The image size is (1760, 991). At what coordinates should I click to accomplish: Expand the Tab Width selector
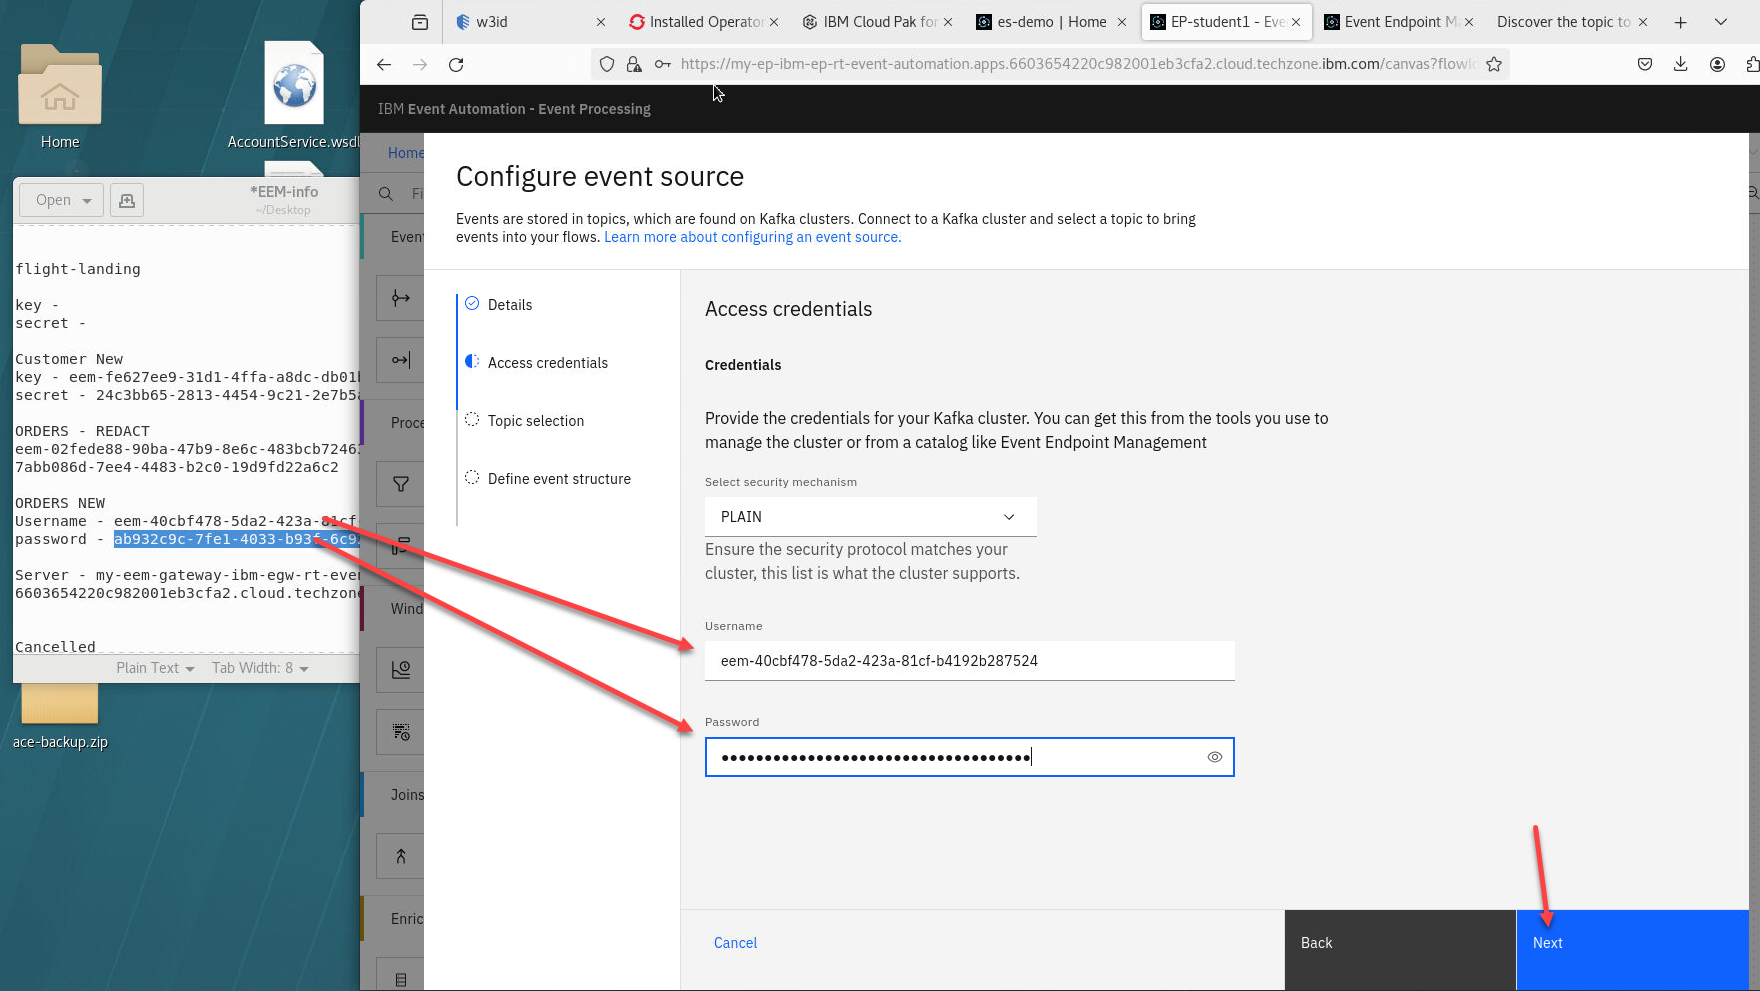260,668
